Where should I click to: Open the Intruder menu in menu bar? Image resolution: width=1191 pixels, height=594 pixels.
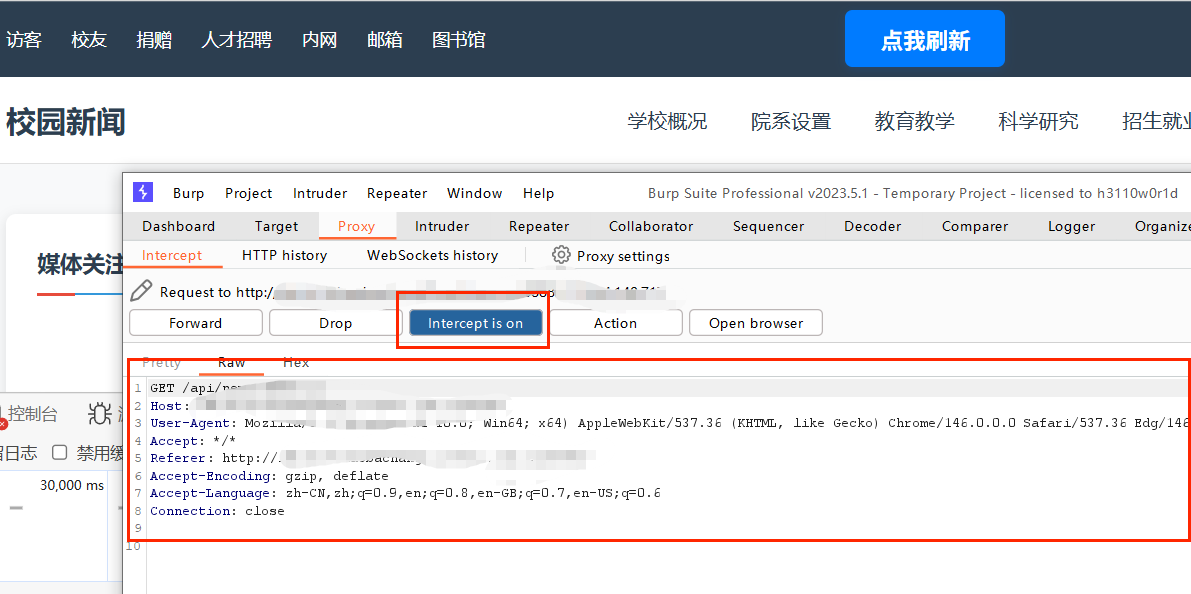(x=320, y=193)
